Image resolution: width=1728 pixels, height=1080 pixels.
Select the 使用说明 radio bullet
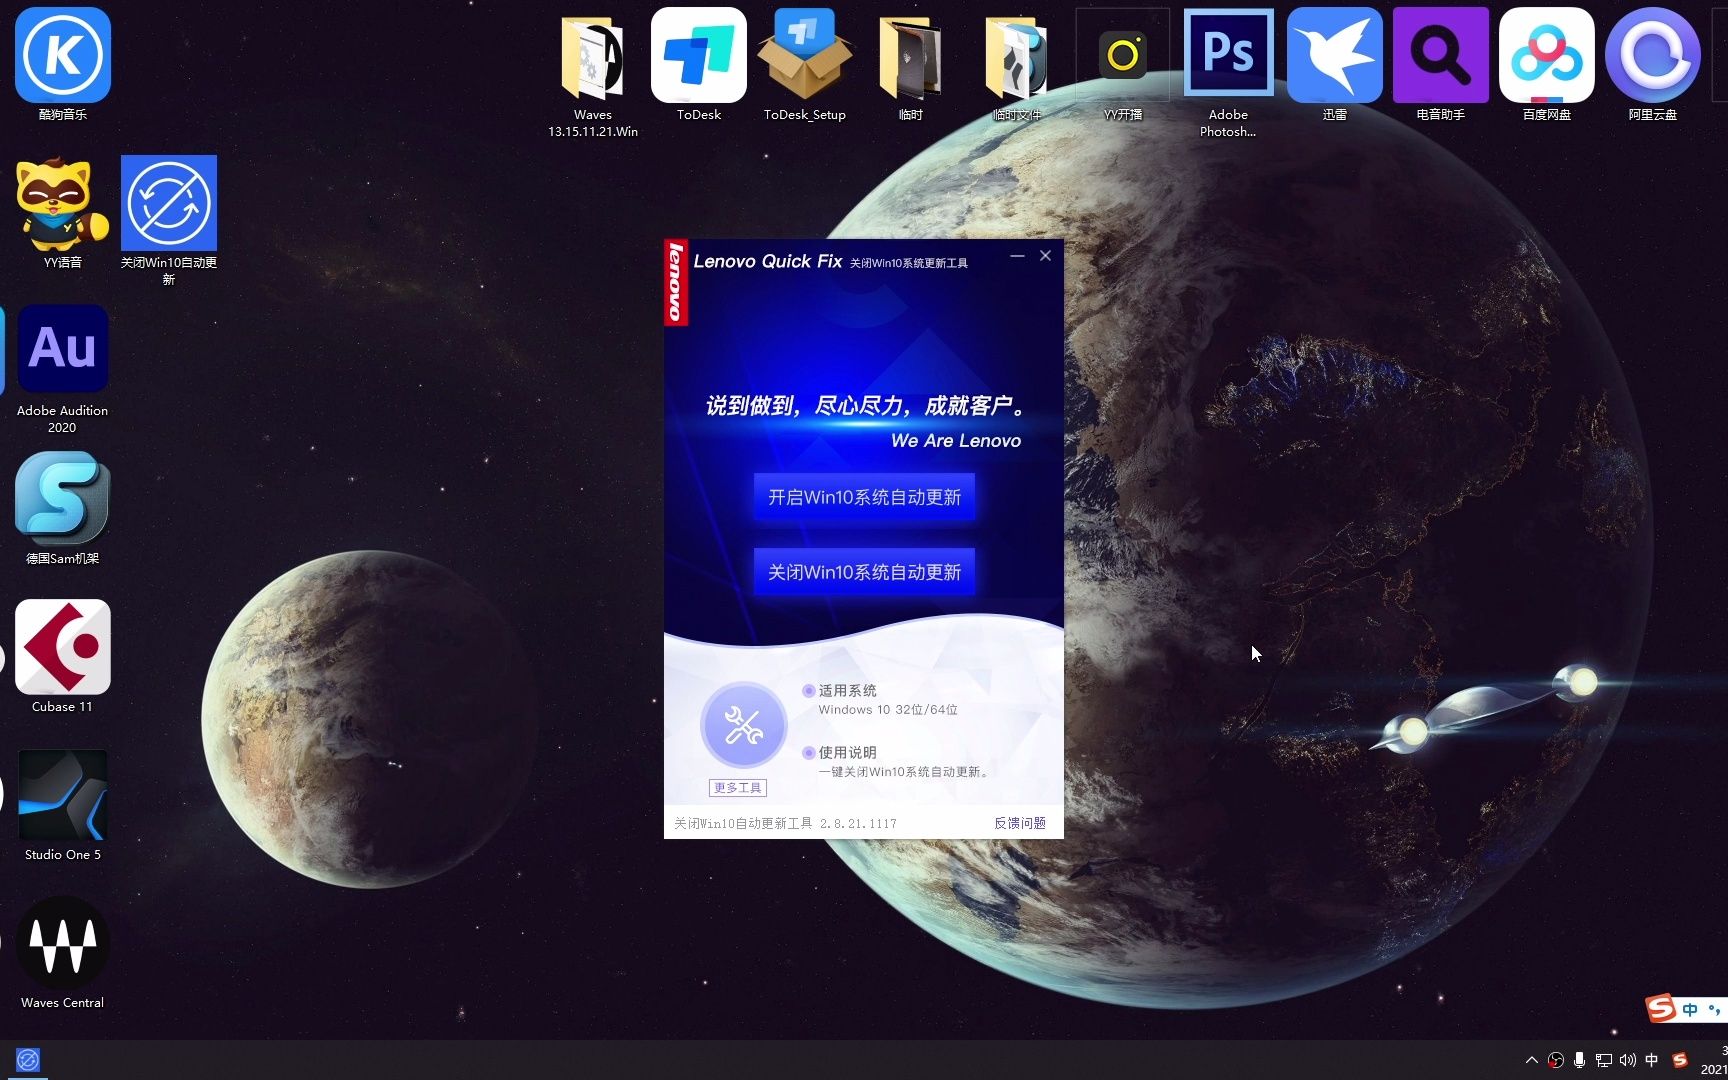click(808, 752)
